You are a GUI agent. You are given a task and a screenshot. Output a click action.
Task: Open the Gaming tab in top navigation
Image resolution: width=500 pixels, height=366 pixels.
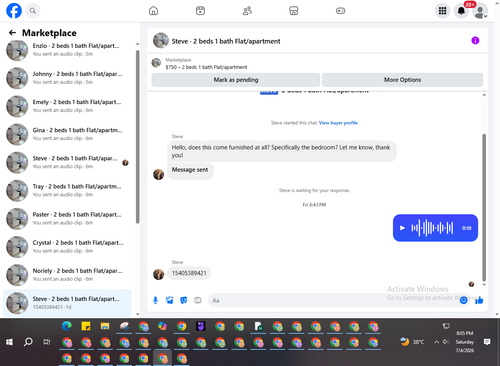tap(340, 11)
